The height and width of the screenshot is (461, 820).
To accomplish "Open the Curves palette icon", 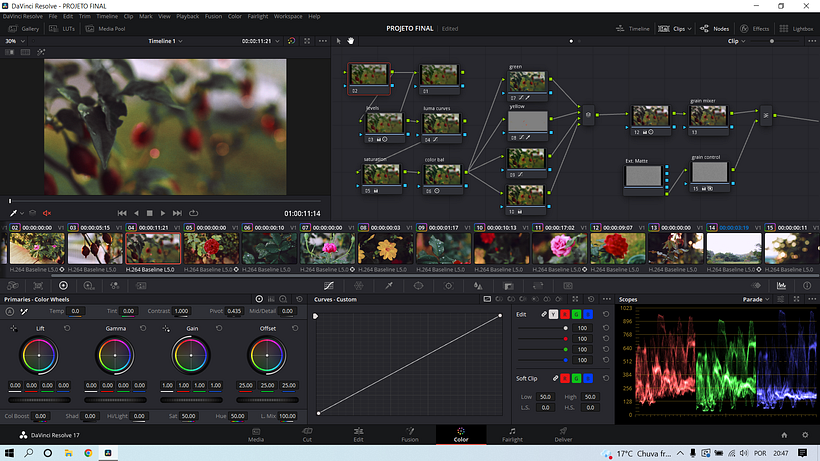I will point(328,286).
